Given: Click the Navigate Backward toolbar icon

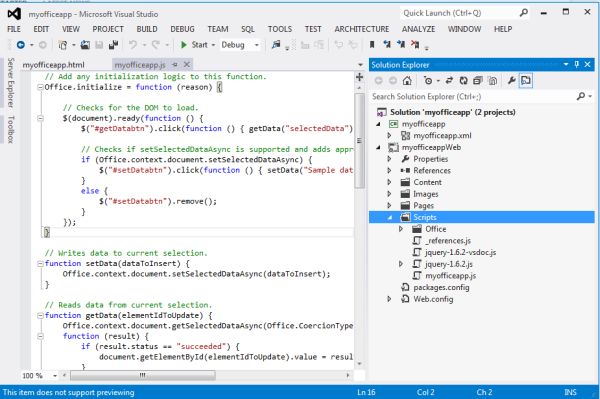Looking at the screenshot, I should [21, 45].
